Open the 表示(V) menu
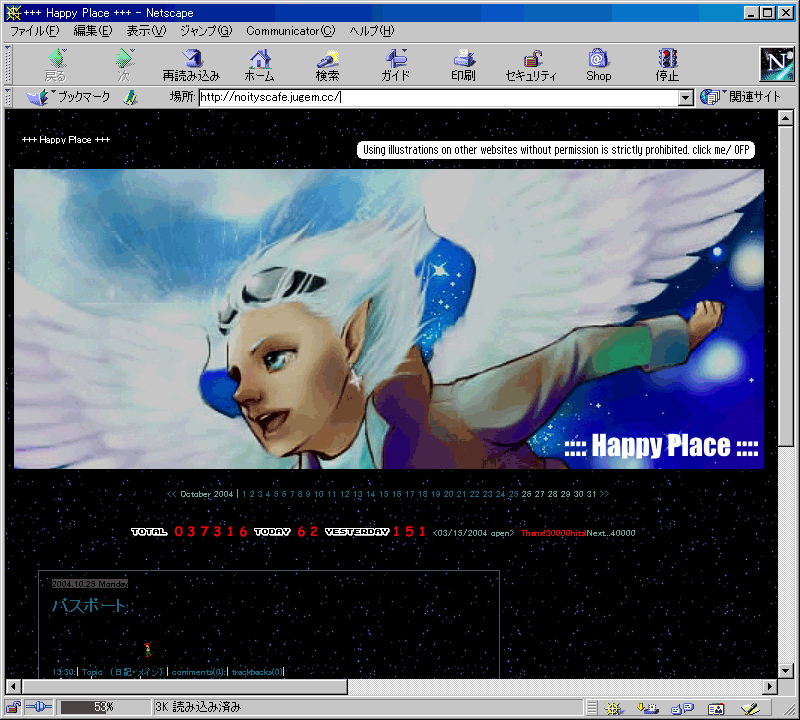Image resolution: width=800 pixels, height=720 pixels. tap(146, 31)
